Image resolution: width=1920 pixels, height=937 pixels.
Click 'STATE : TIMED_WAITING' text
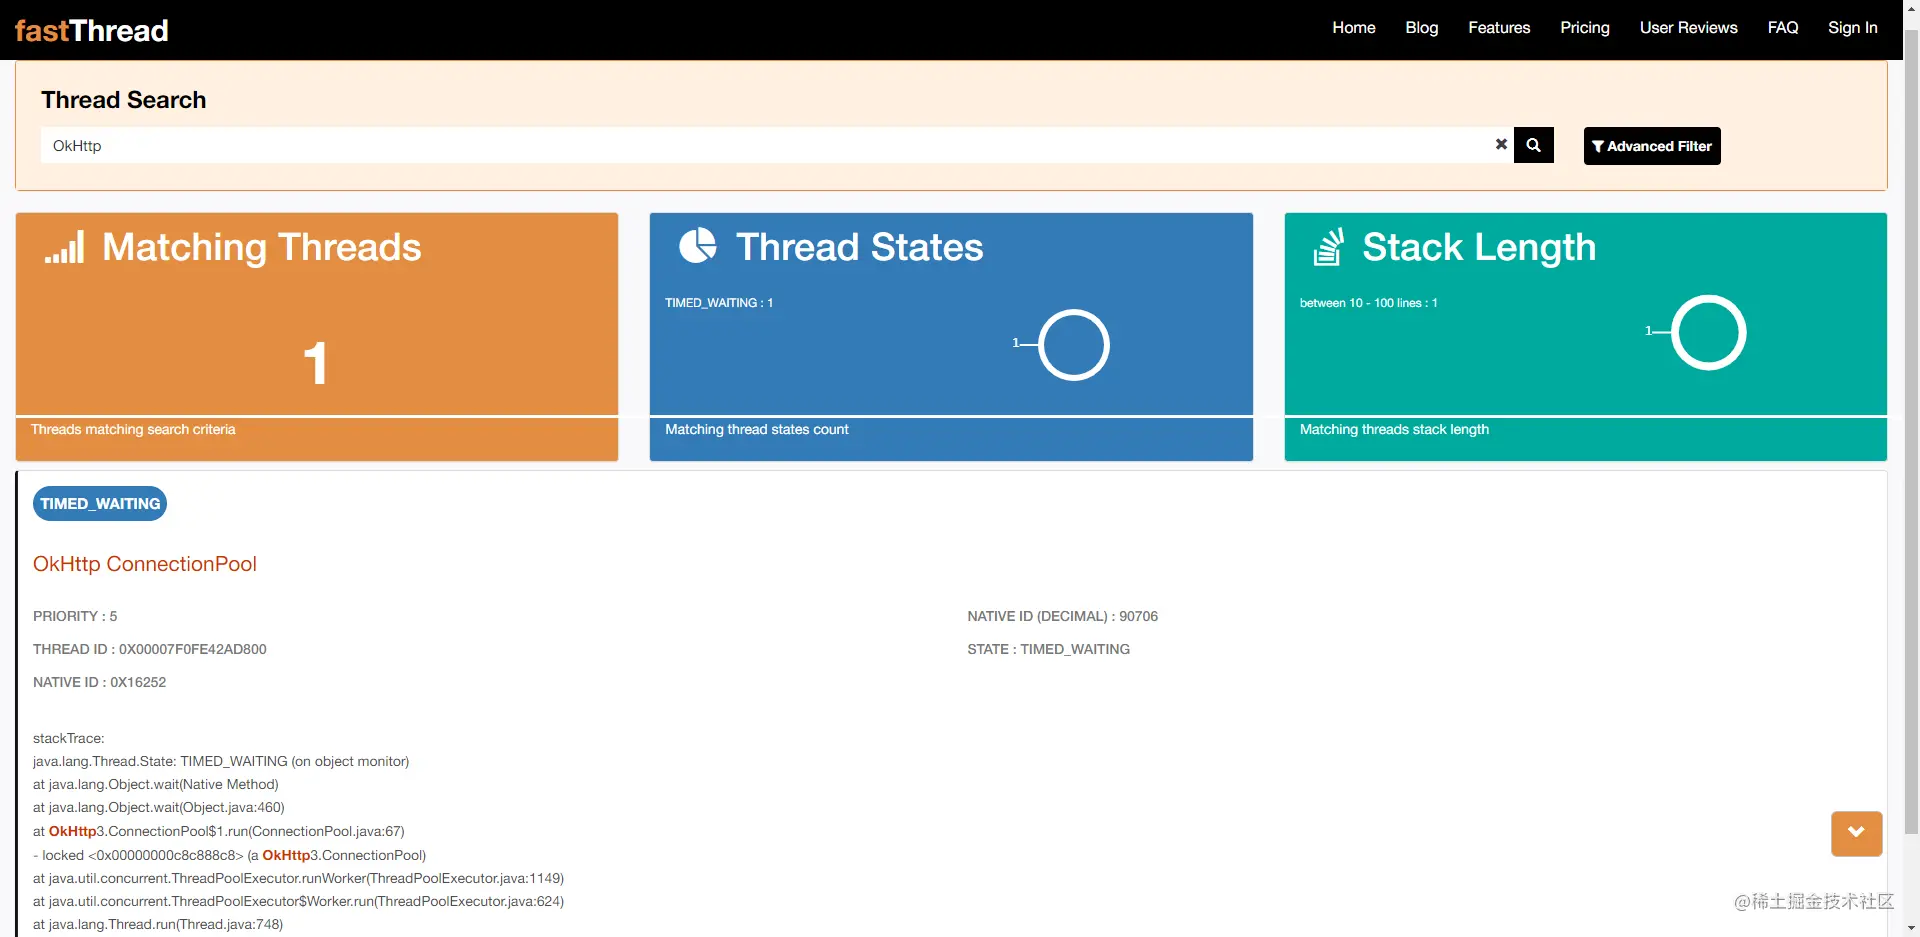(1048, 649)
